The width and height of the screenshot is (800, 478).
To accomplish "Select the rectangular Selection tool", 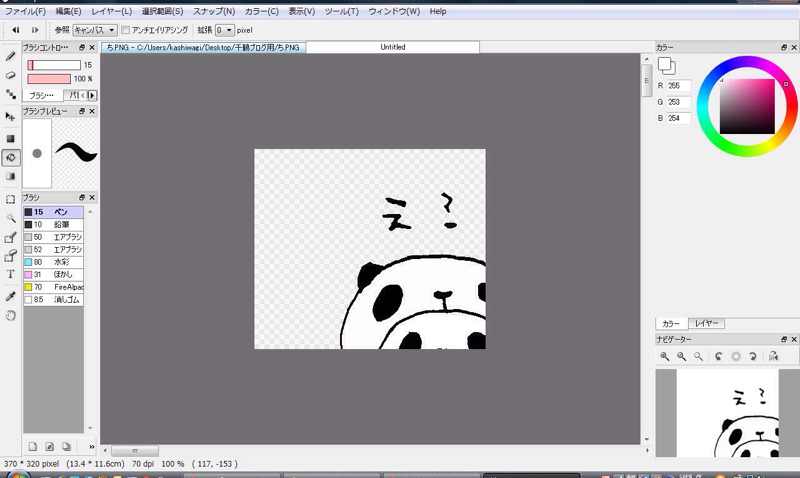I will 10,199.
